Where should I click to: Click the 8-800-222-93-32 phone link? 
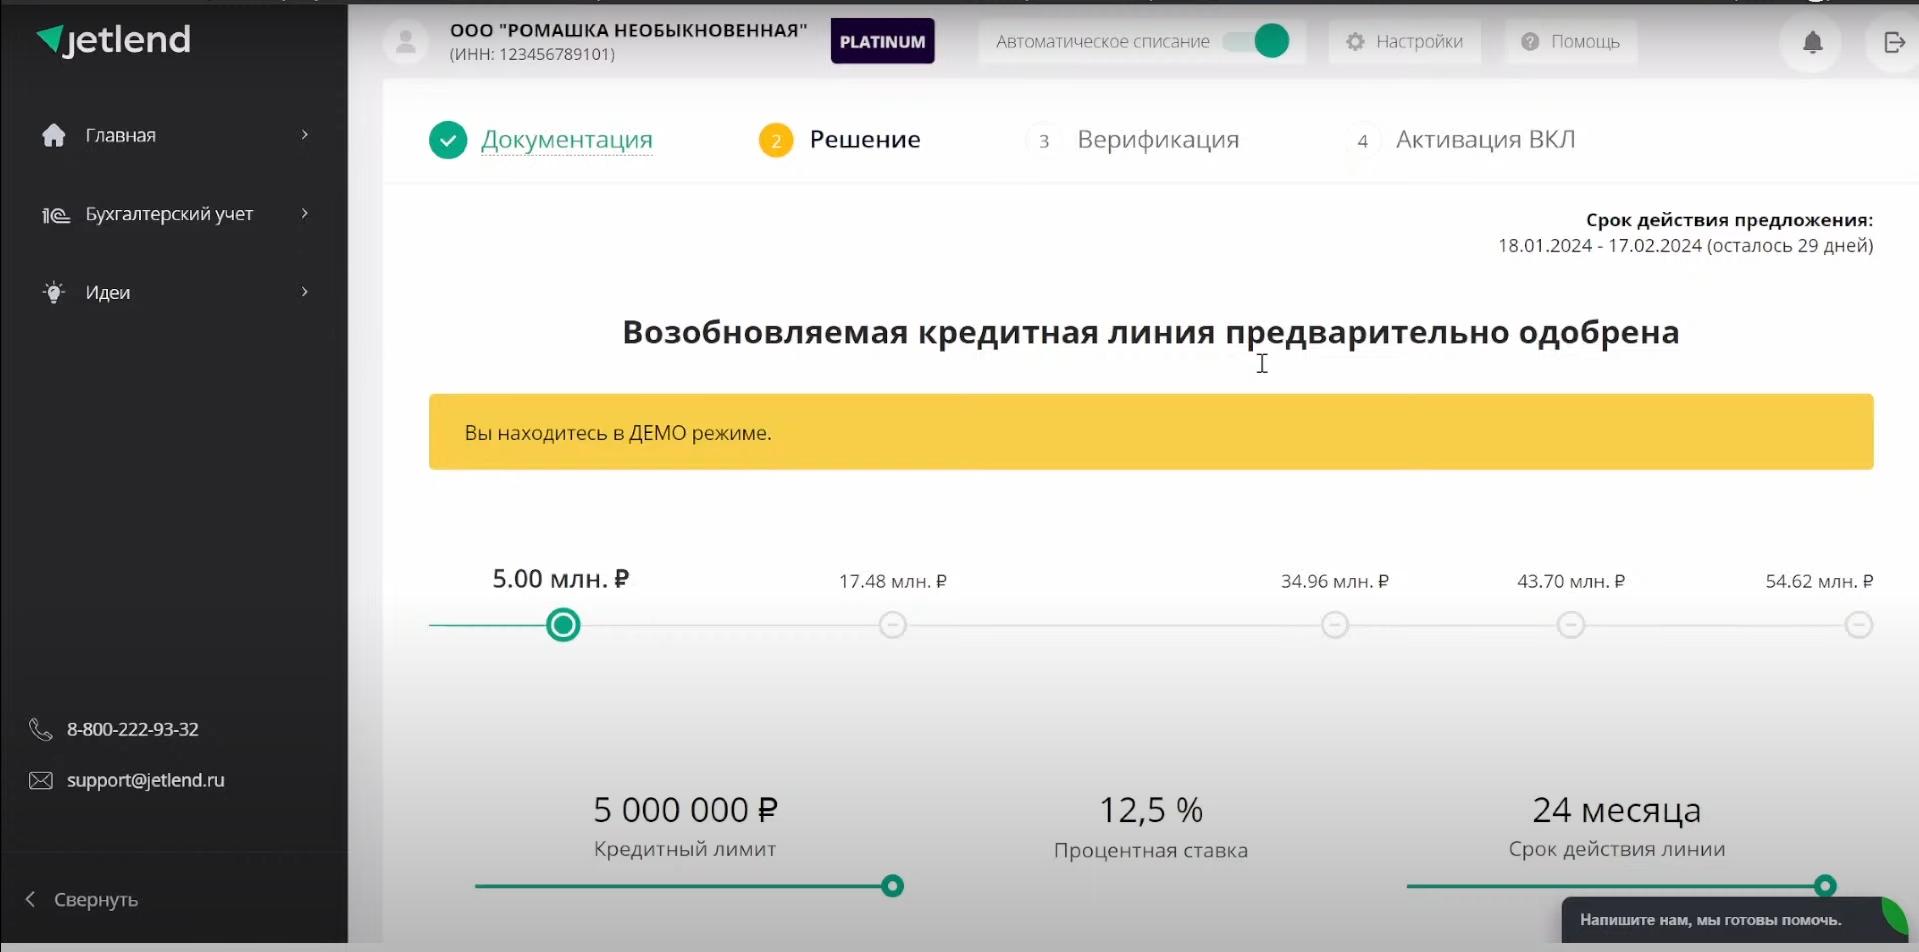coord(133,729)
